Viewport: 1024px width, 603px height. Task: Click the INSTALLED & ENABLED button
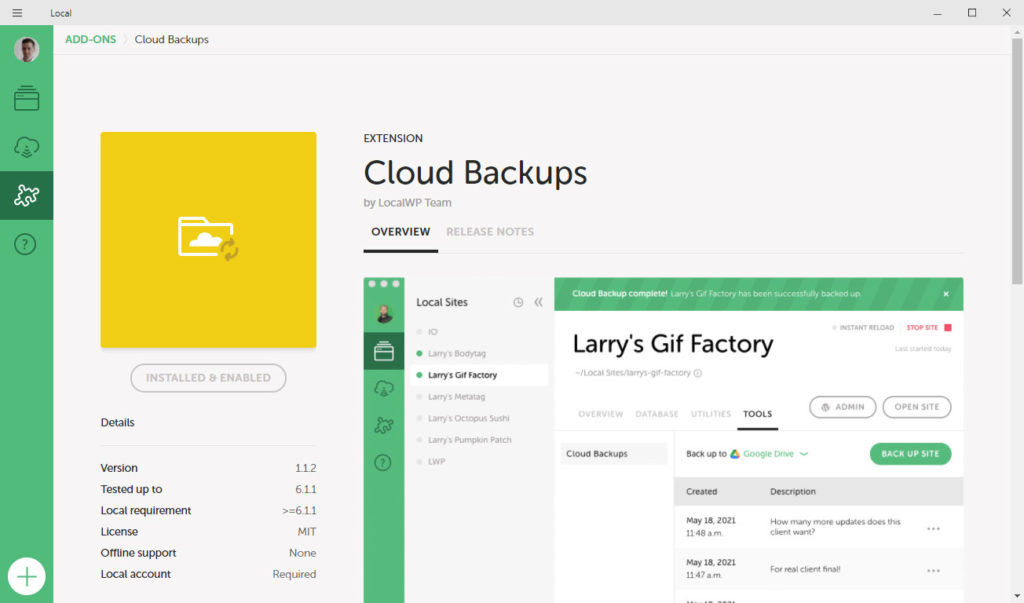[x=208, y=378]
